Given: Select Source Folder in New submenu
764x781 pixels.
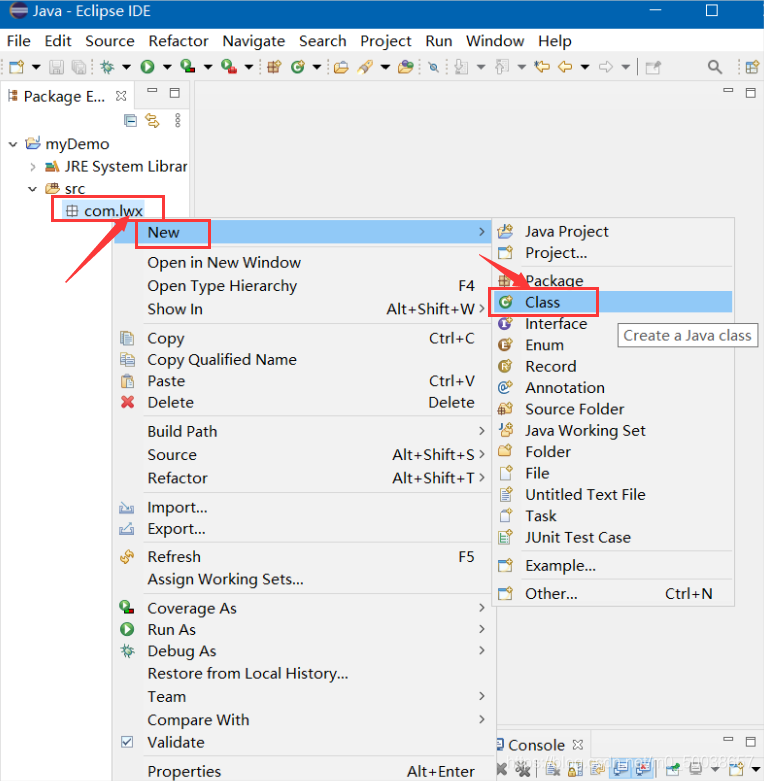Looking at the screenshot, I should coord(614,409).
